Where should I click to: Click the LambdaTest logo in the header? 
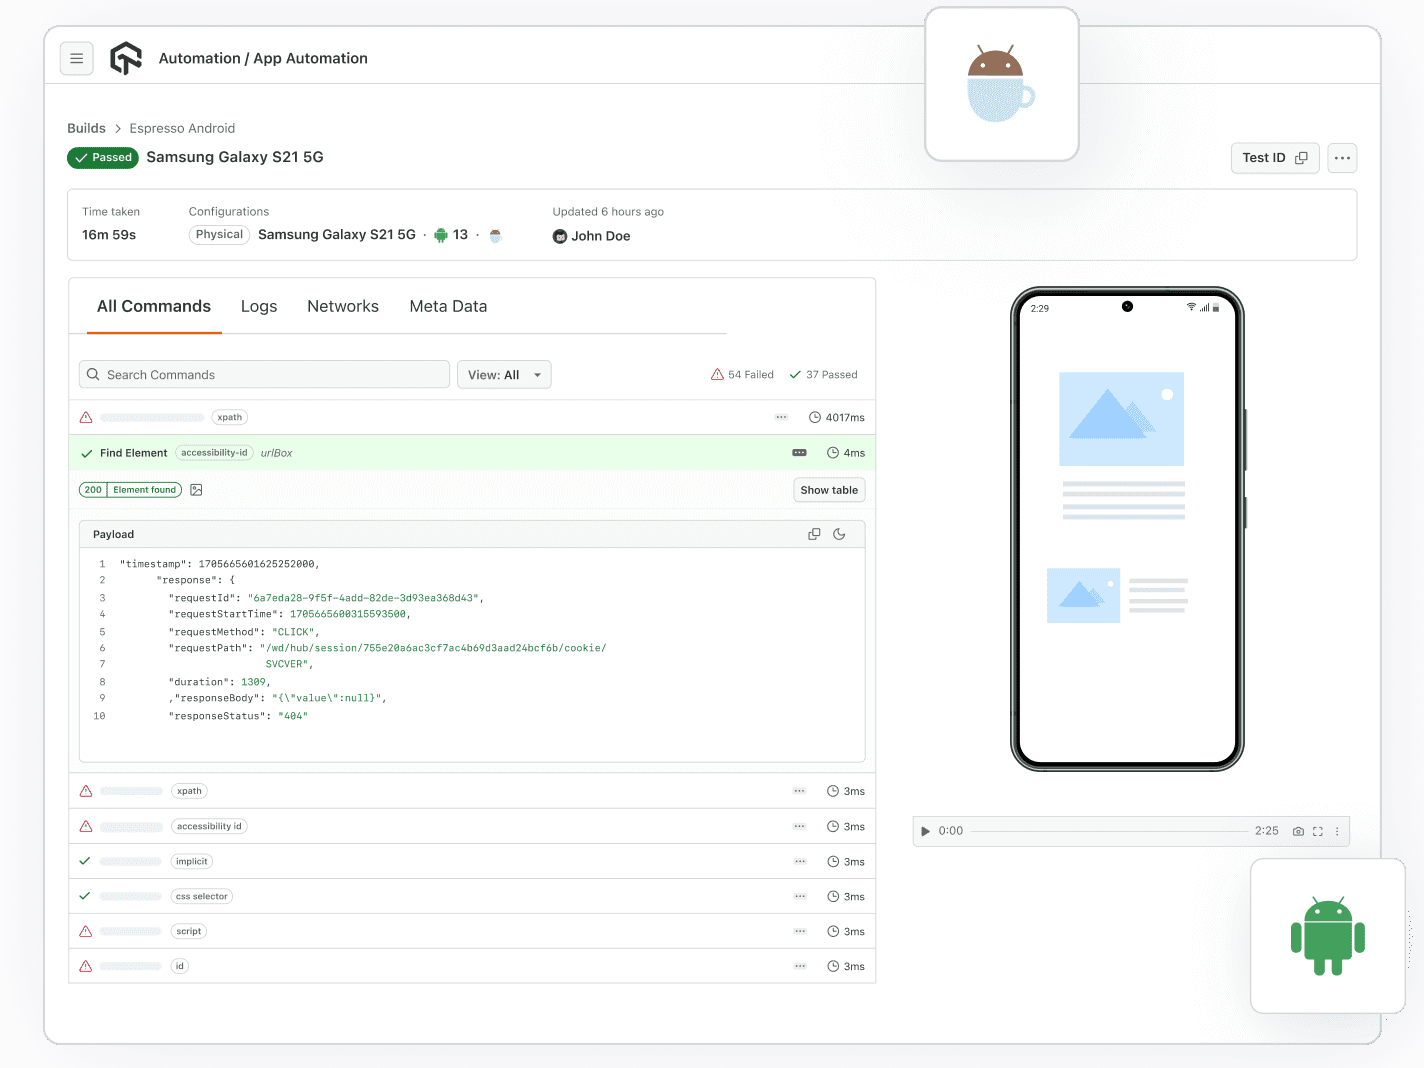click(125, 58)
